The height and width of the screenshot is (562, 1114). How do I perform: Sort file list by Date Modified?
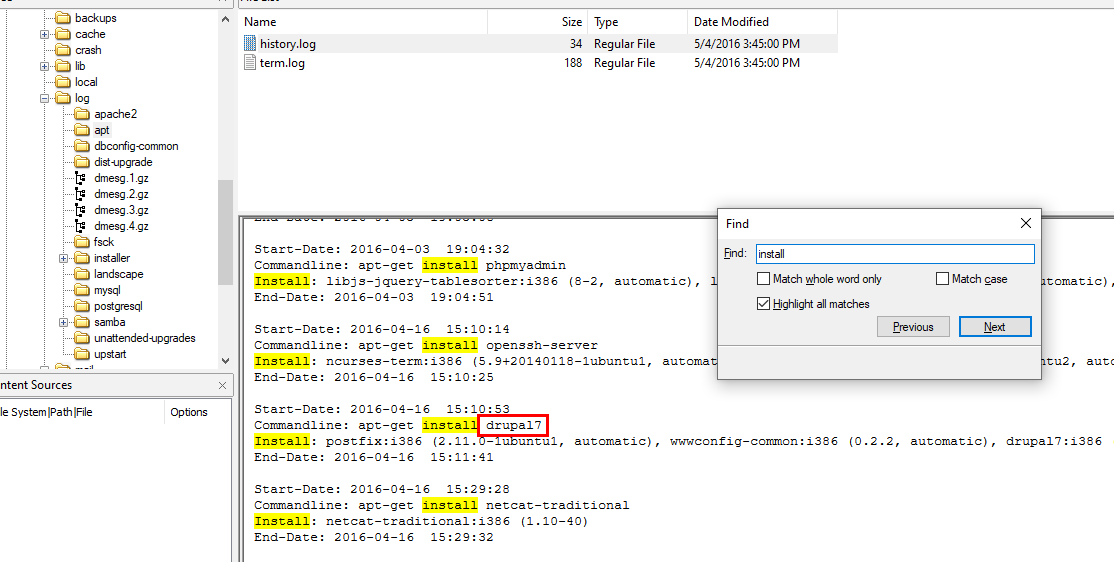(762, 22)
